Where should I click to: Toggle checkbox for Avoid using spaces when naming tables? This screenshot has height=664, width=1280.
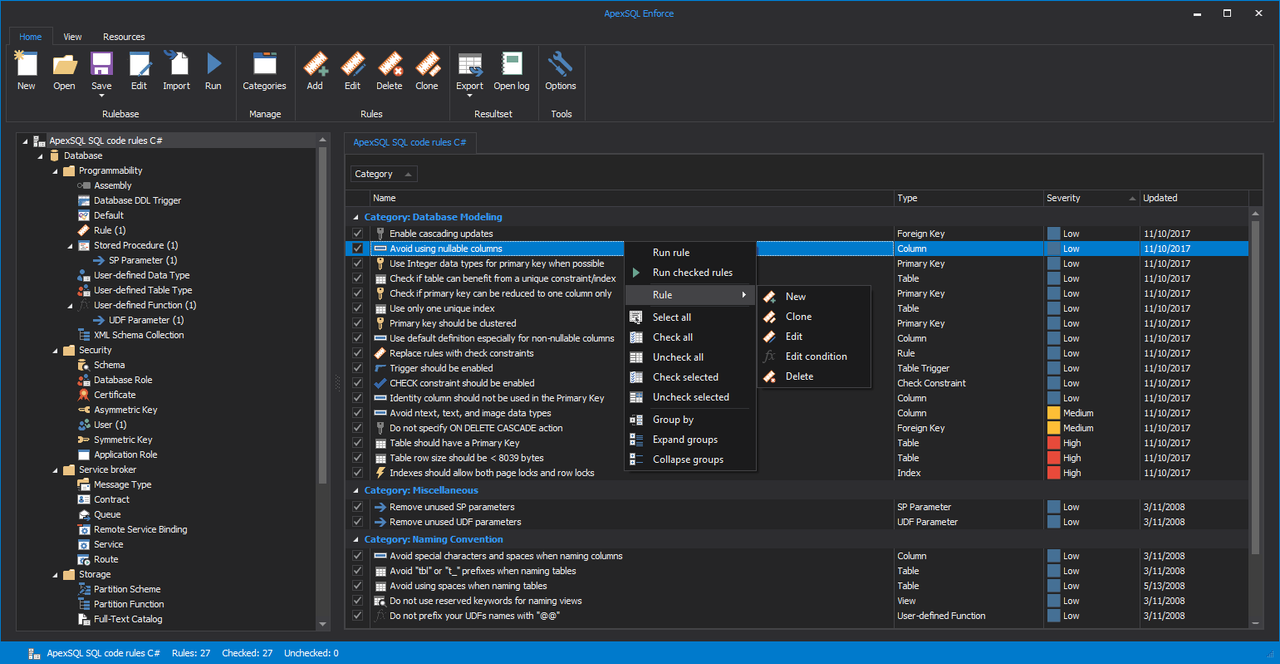click(x=357, y=586)
